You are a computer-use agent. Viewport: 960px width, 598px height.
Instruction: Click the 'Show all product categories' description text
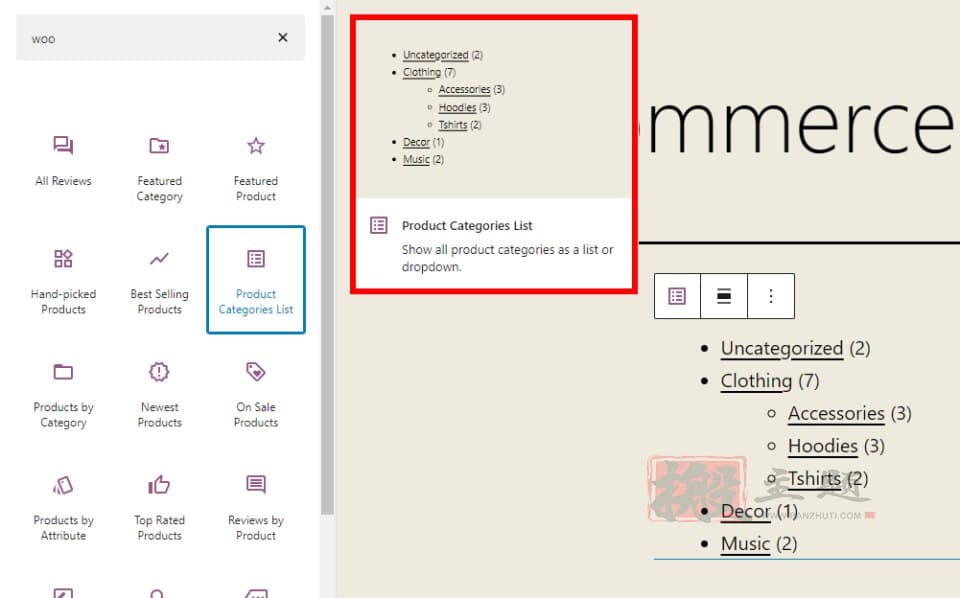pyautogui.click(x=508, y=258)
